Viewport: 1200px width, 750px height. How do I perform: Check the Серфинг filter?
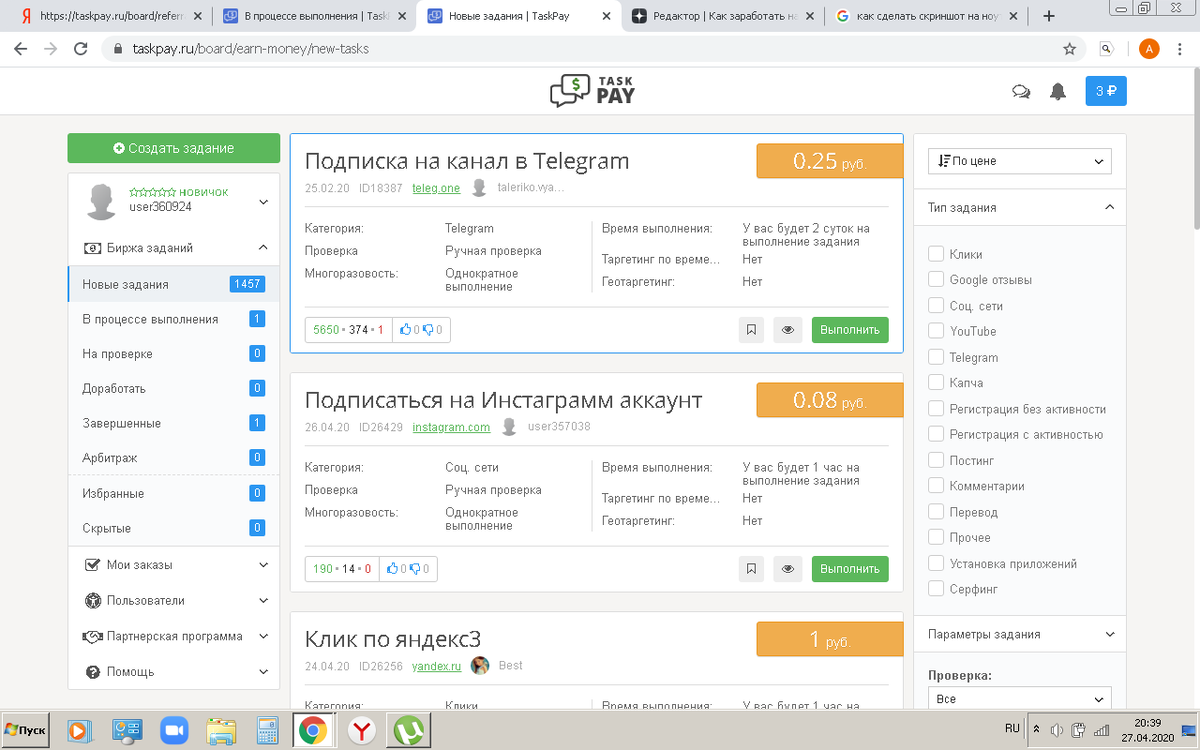coord(936,589)
